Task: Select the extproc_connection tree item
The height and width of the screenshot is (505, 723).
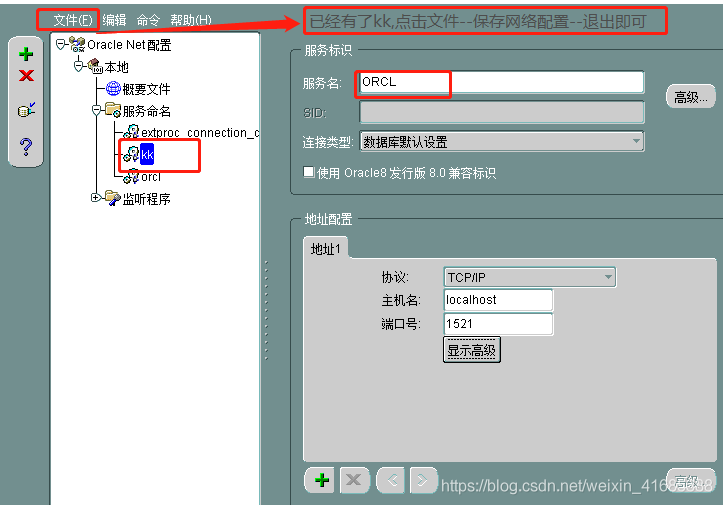Action: coord(200,133)
